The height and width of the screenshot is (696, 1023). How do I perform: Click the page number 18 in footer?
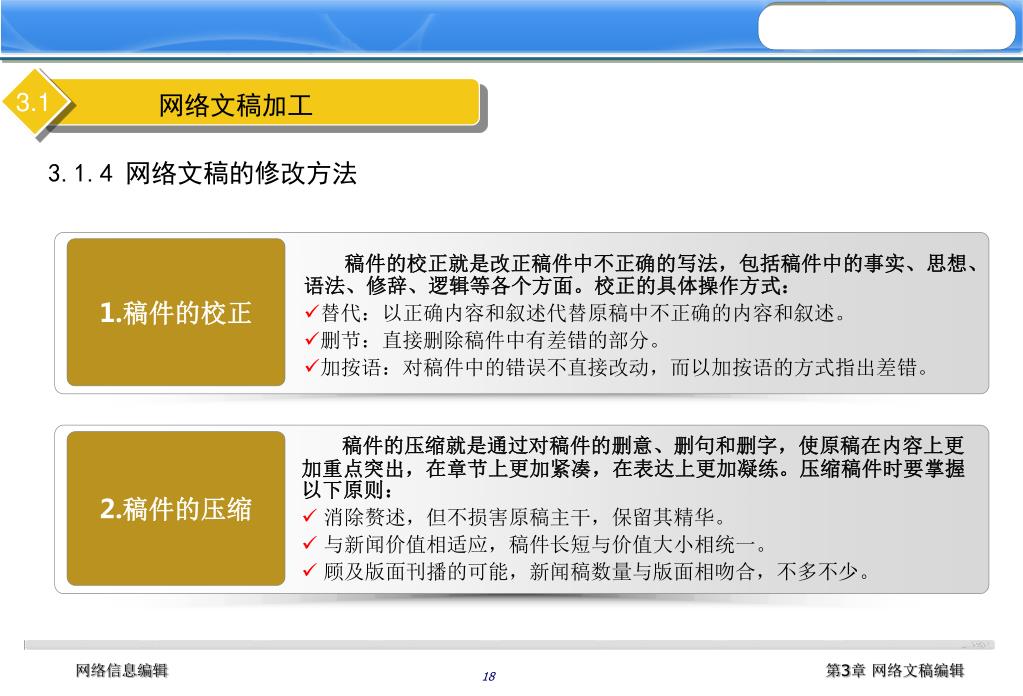point(489,677)
